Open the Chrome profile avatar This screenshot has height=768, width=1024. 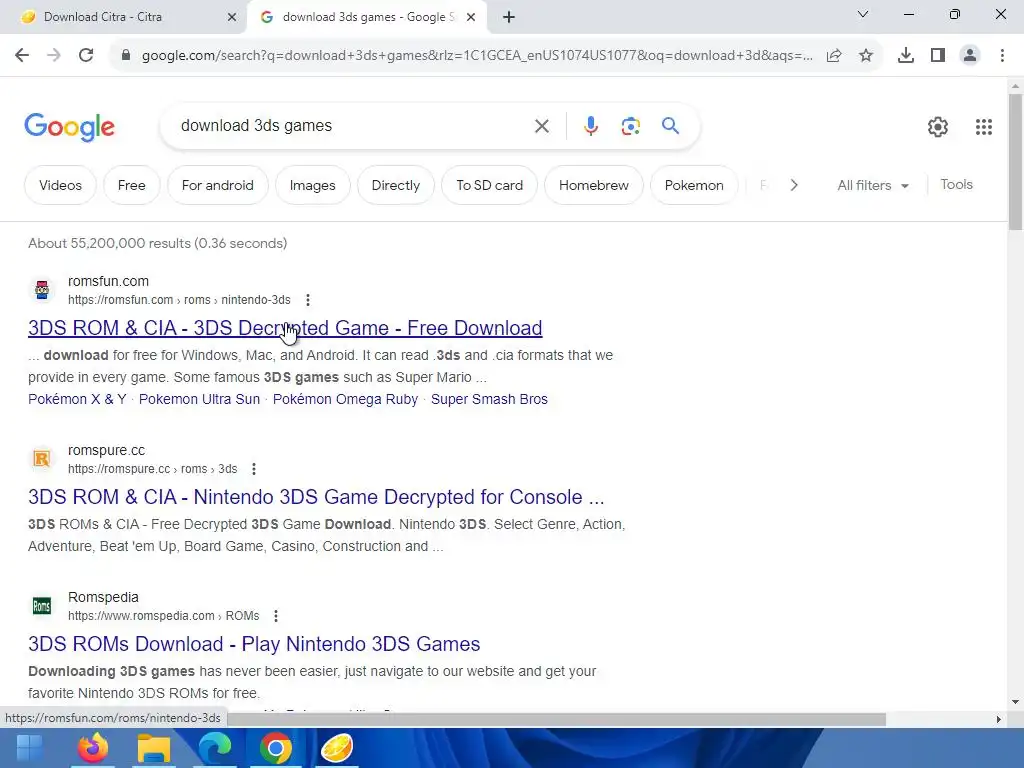point(970,56)
